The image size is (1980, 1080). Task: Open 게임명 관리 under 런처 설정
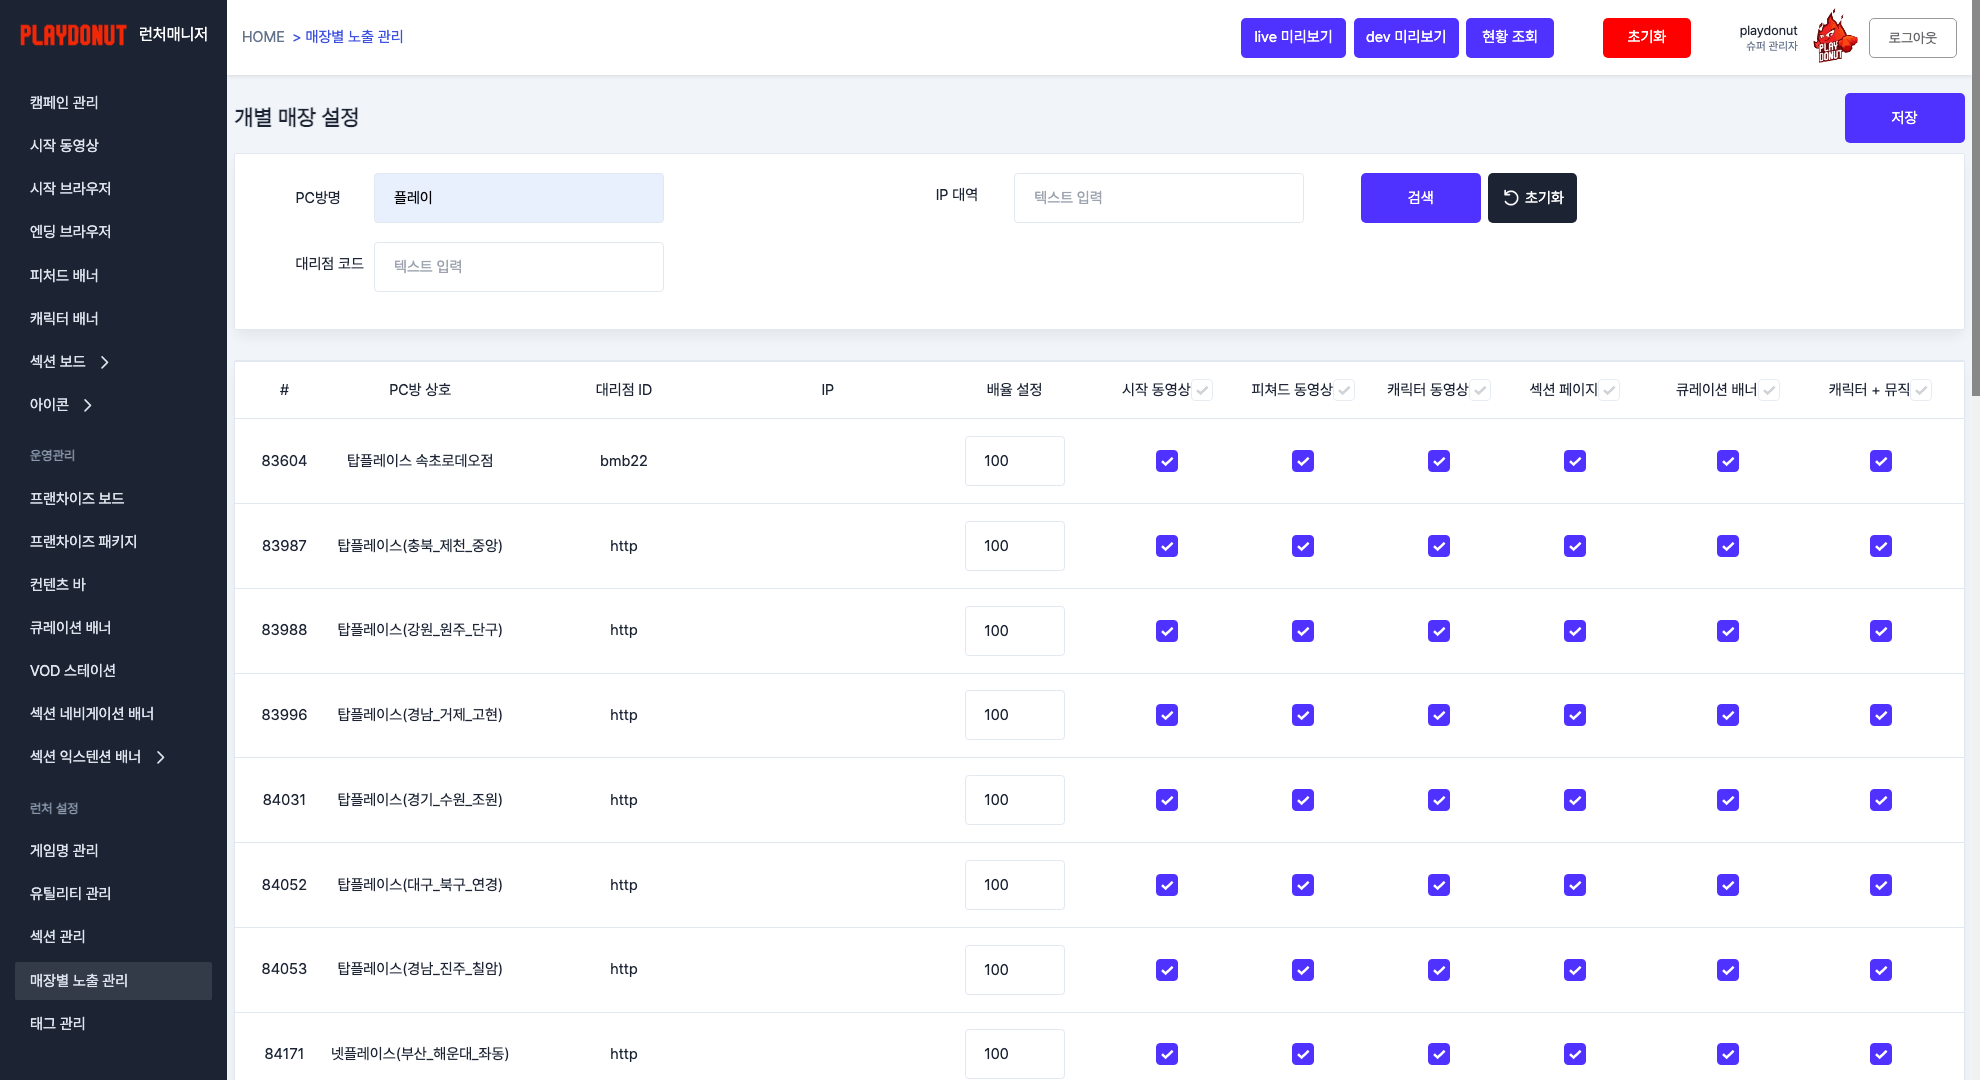point(64,850)
